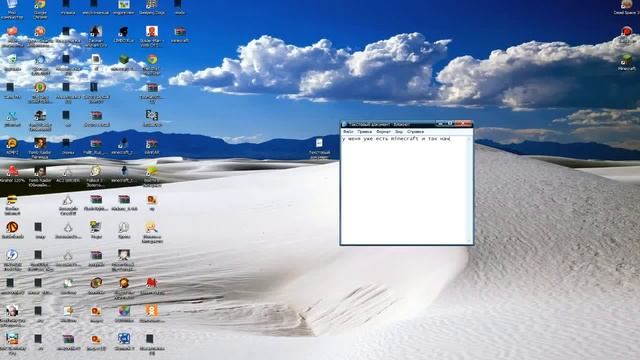Select the green round icon with yellow ring

[x=40, y=87]
